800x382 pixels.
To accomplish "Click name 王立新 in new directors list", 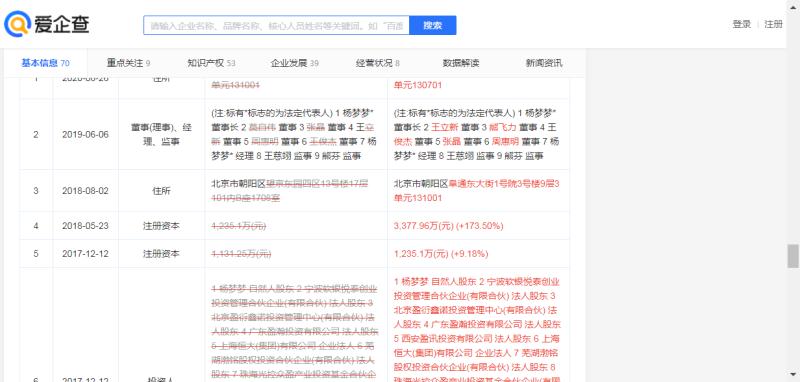I will [x=444, y=127].
